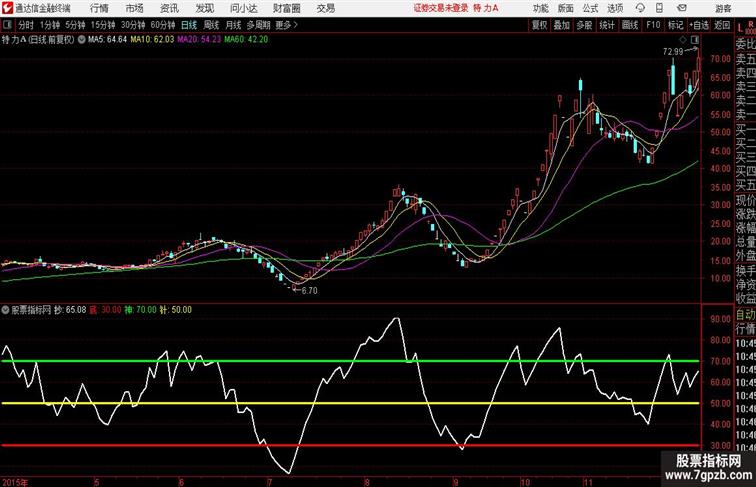Open the 市场 menu
Image resolution: width=756 pixels, height=487 pixels.
134,8
